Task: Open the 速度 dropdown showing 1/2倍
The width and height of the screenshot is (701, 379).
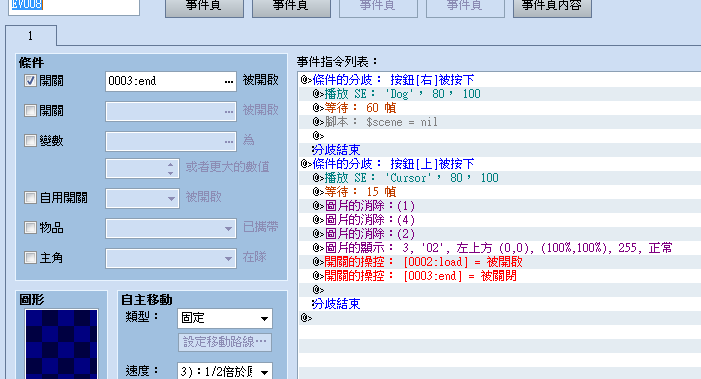Action: pos(264,372)
